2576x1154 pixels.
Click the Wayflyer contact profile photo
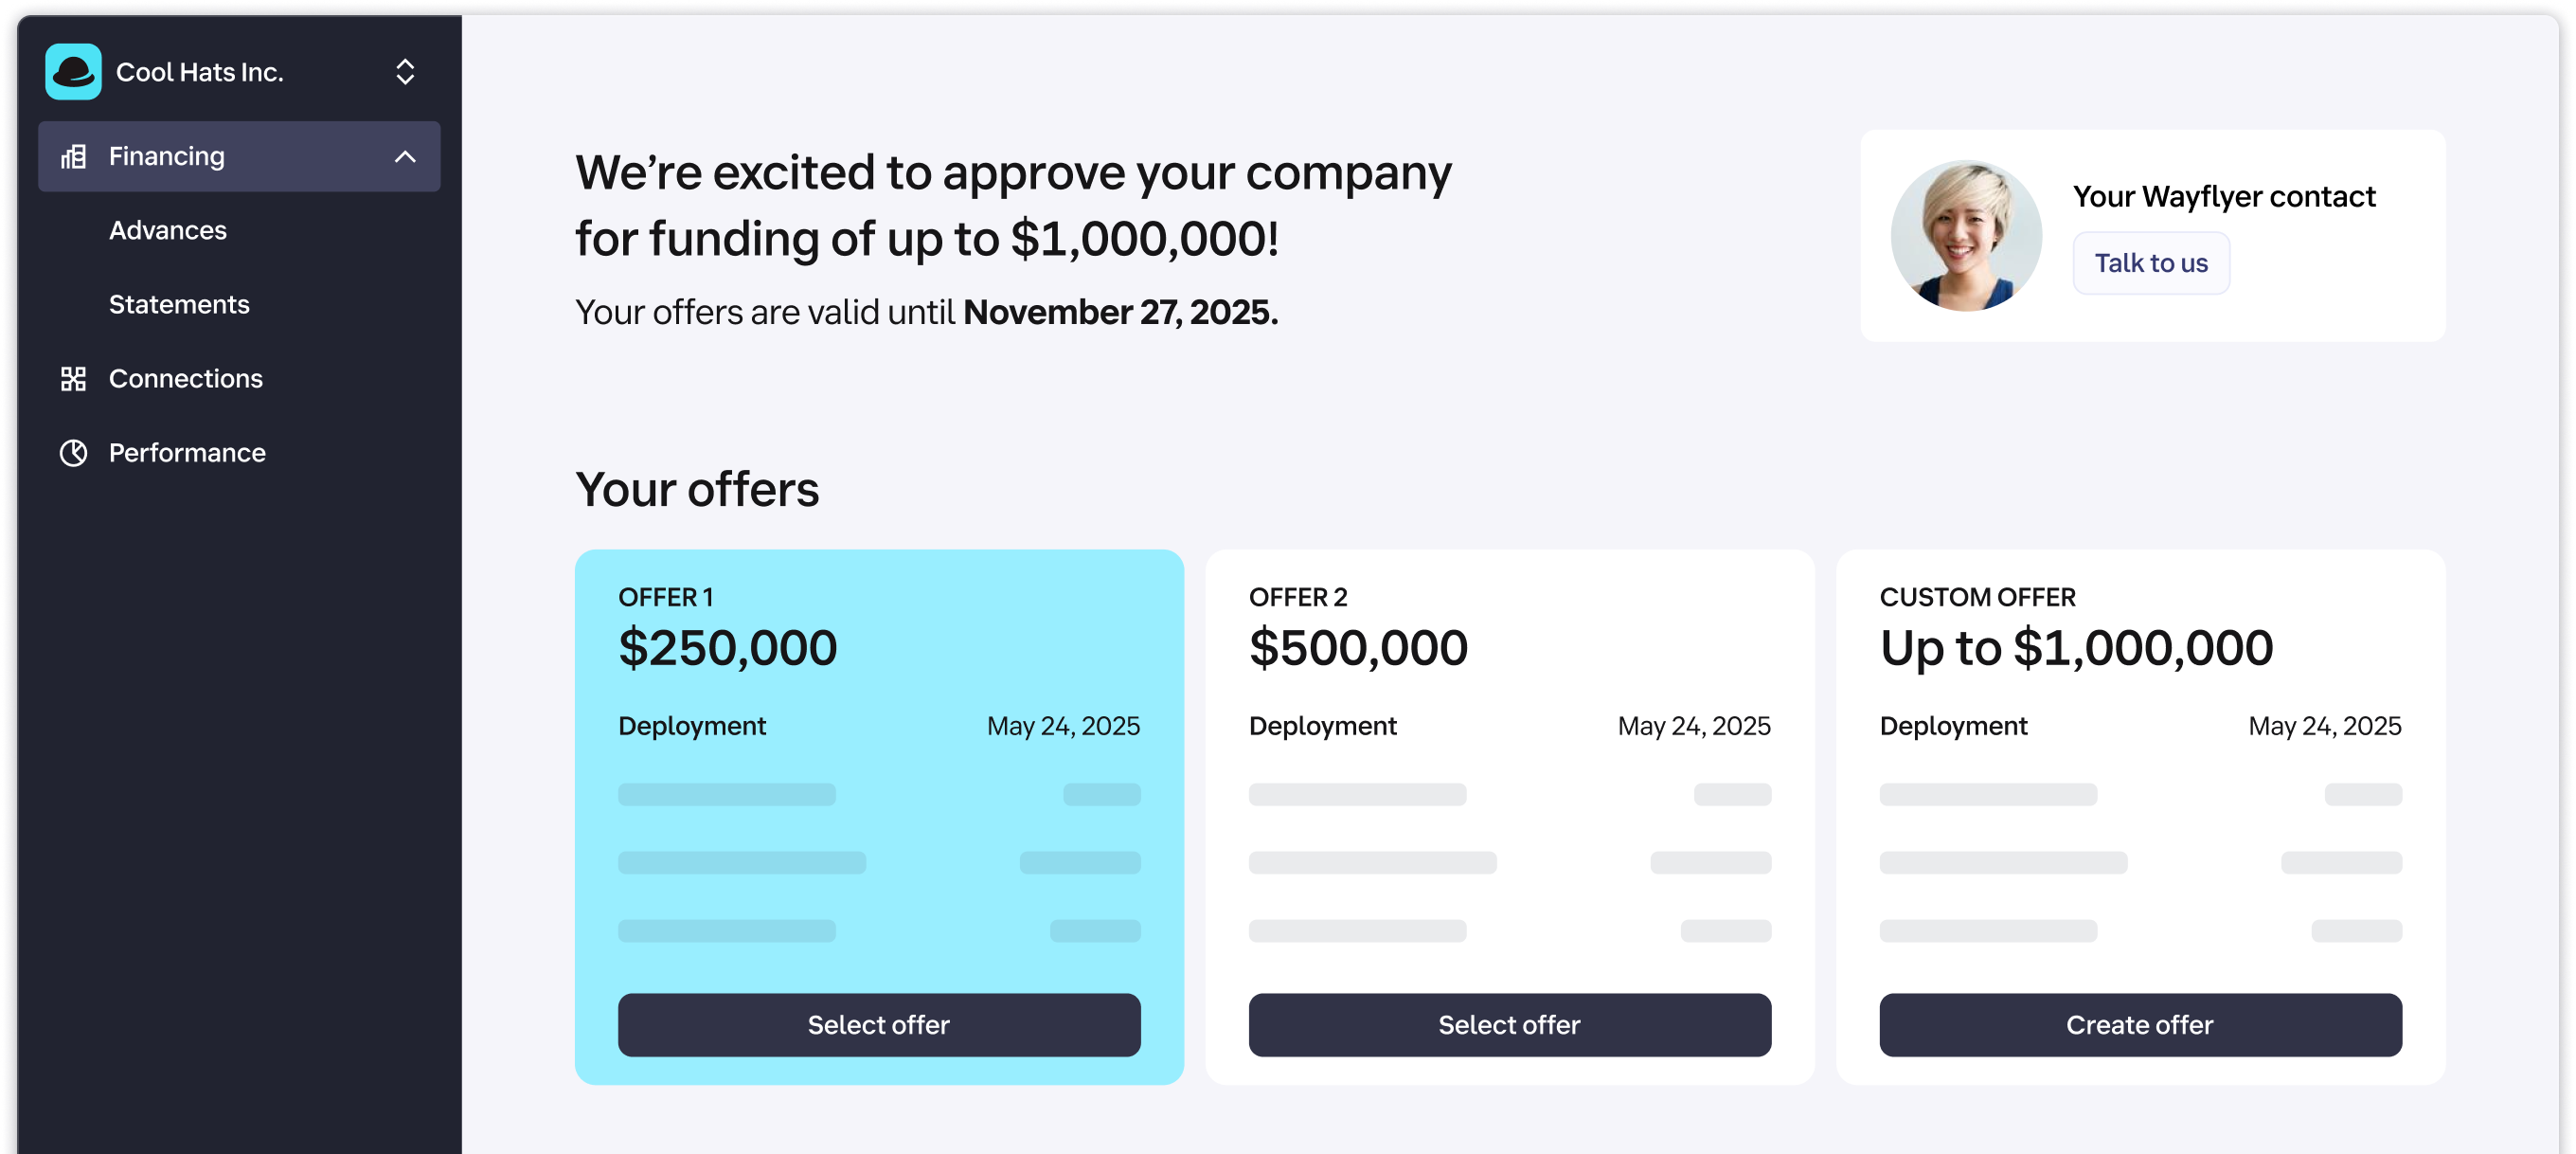coord(1966,234)
